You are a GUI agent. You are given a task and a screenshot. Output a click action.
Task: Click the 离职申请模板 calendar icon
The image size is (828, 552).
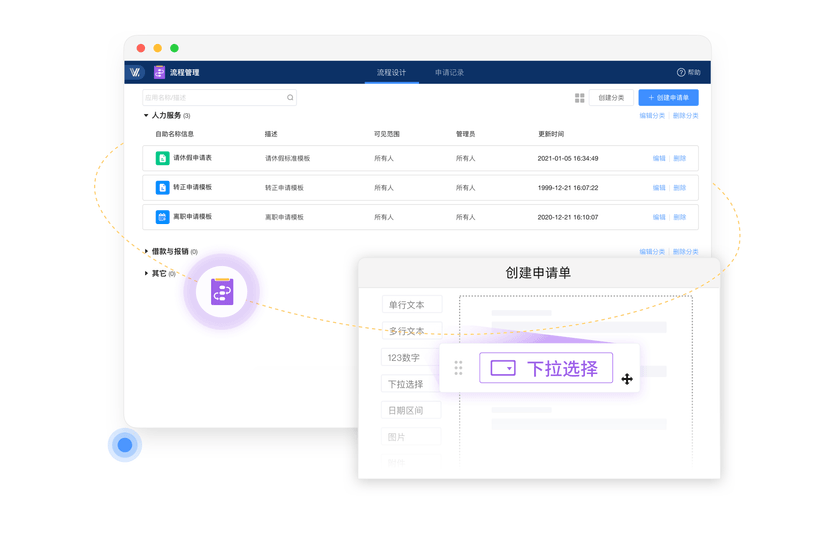click(162, 217)
